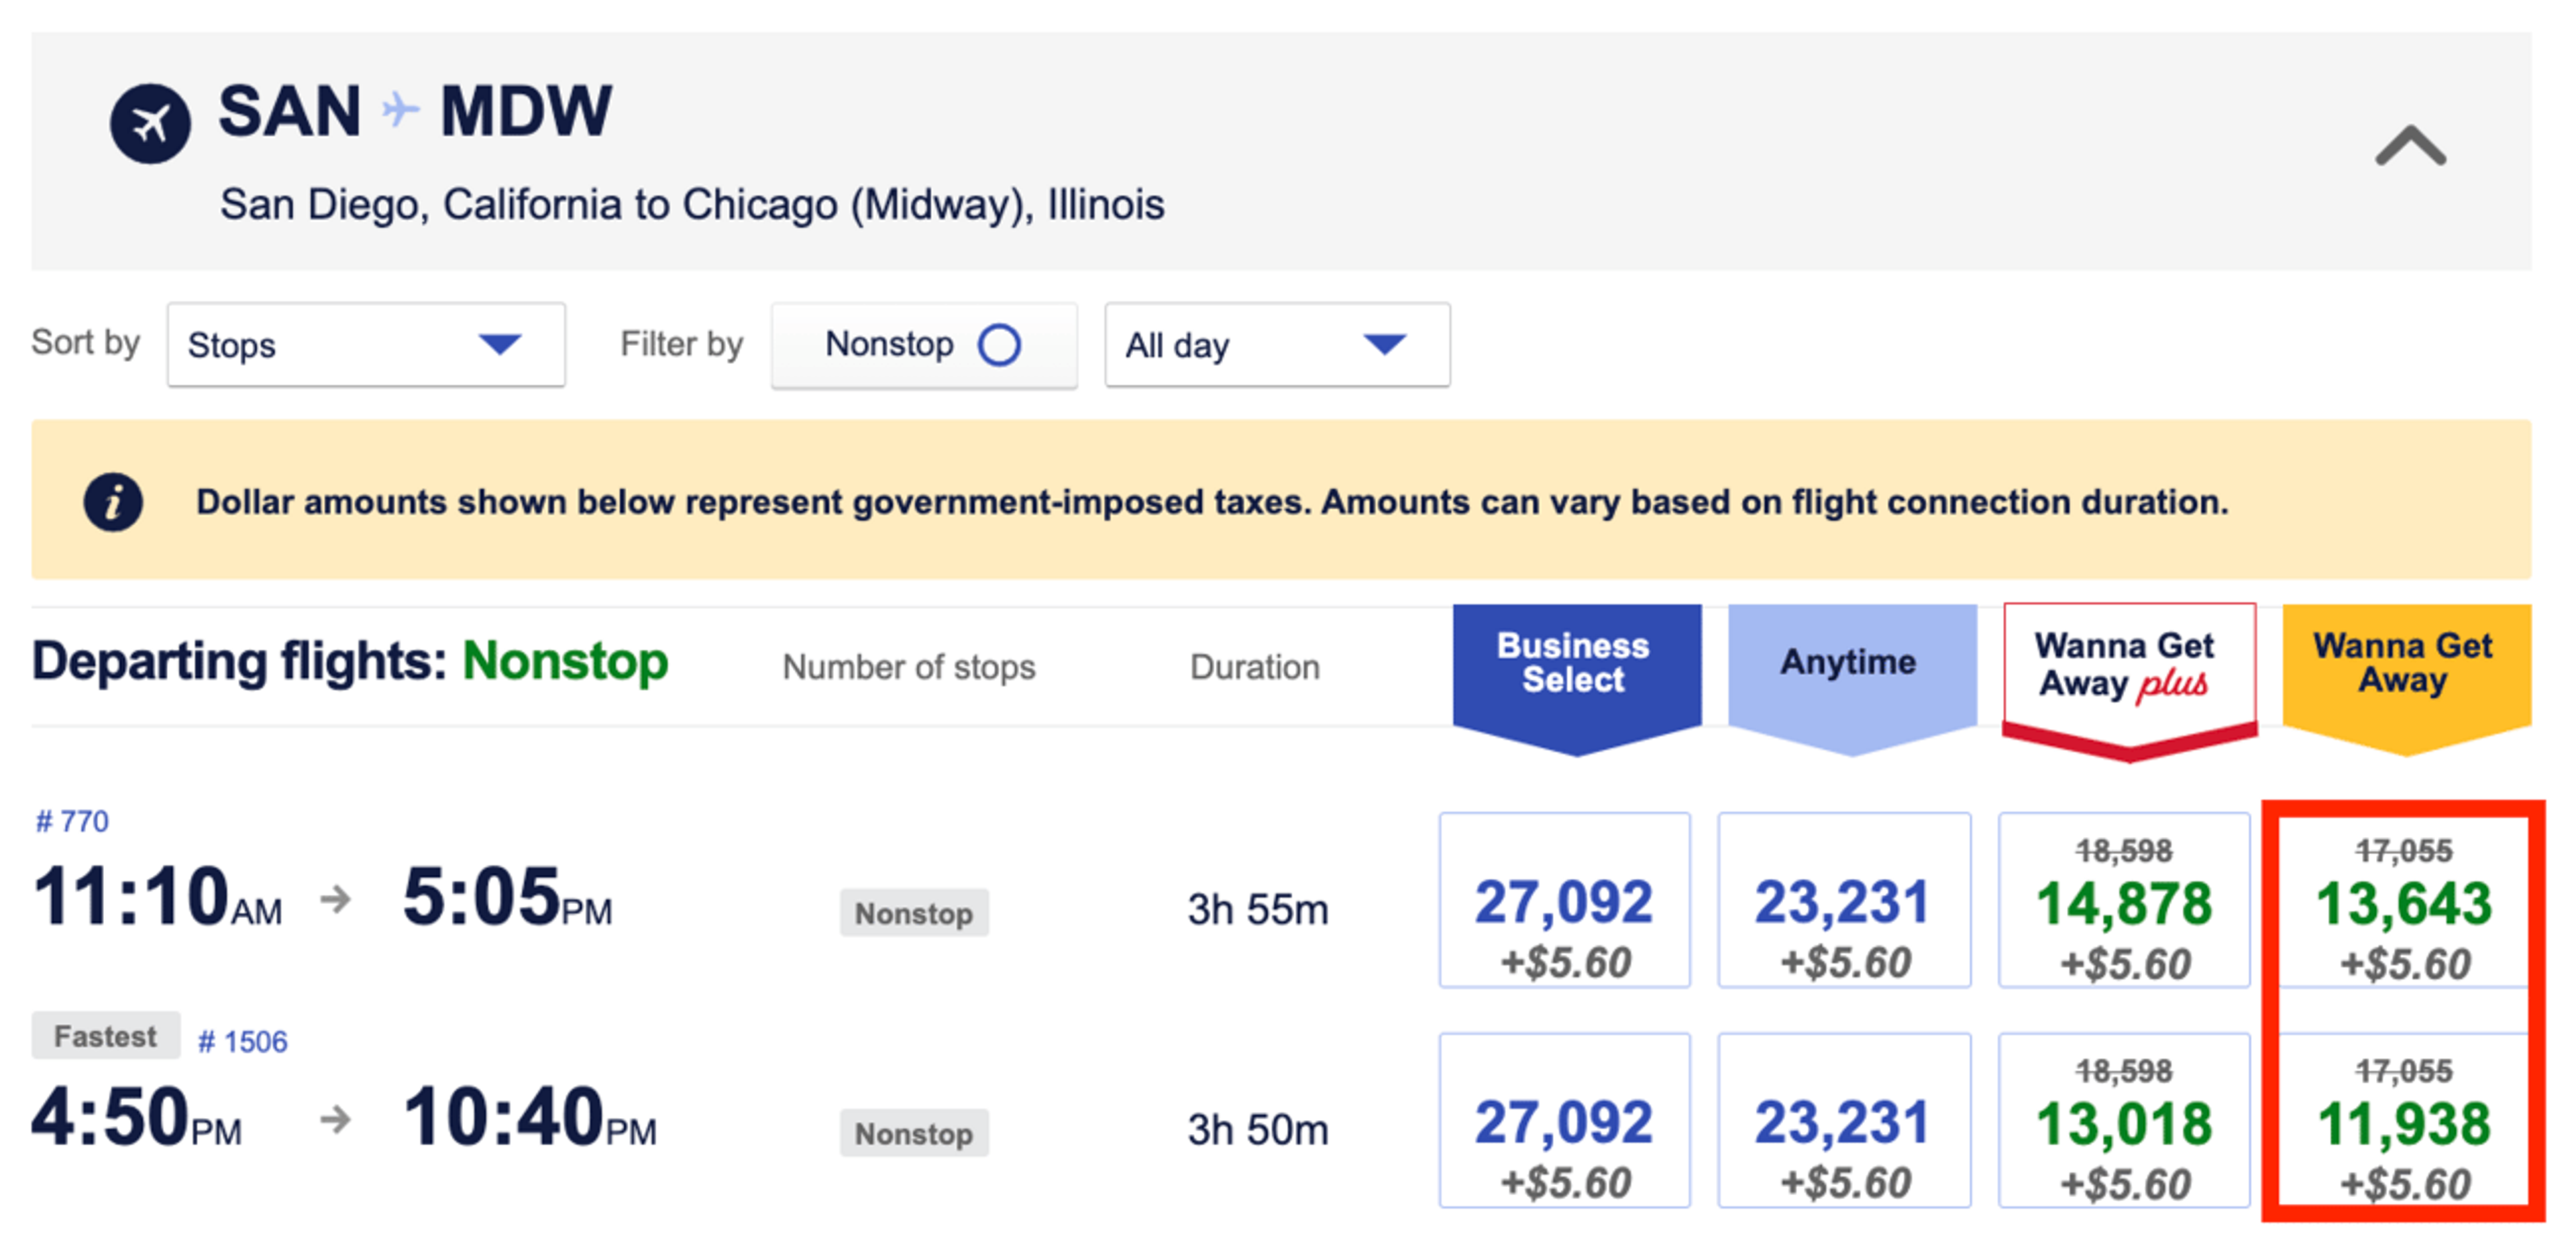The width and height of the screenshot is (2576, 1240).
Task: Click the 5:05 PM arrival time
Action: [507, 896]
